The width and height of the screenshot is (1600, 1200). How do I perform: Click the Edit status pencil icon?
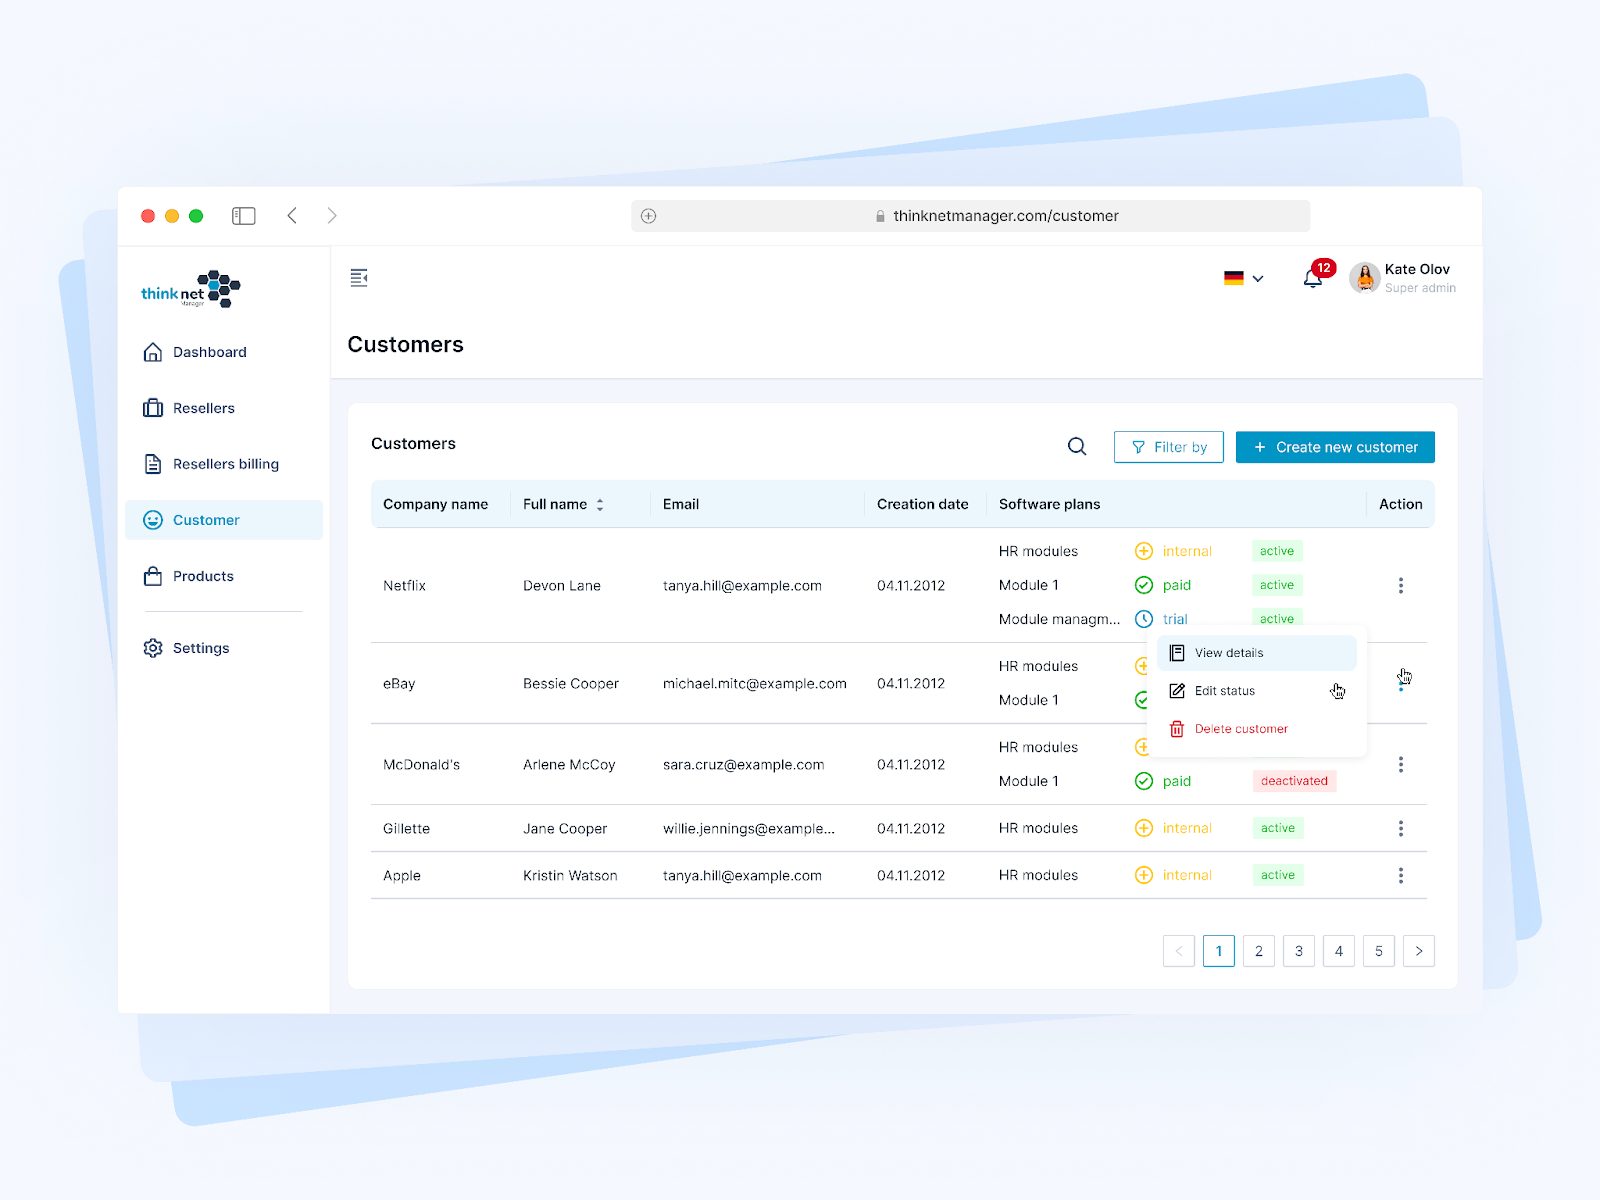(x=1176, y=690)
